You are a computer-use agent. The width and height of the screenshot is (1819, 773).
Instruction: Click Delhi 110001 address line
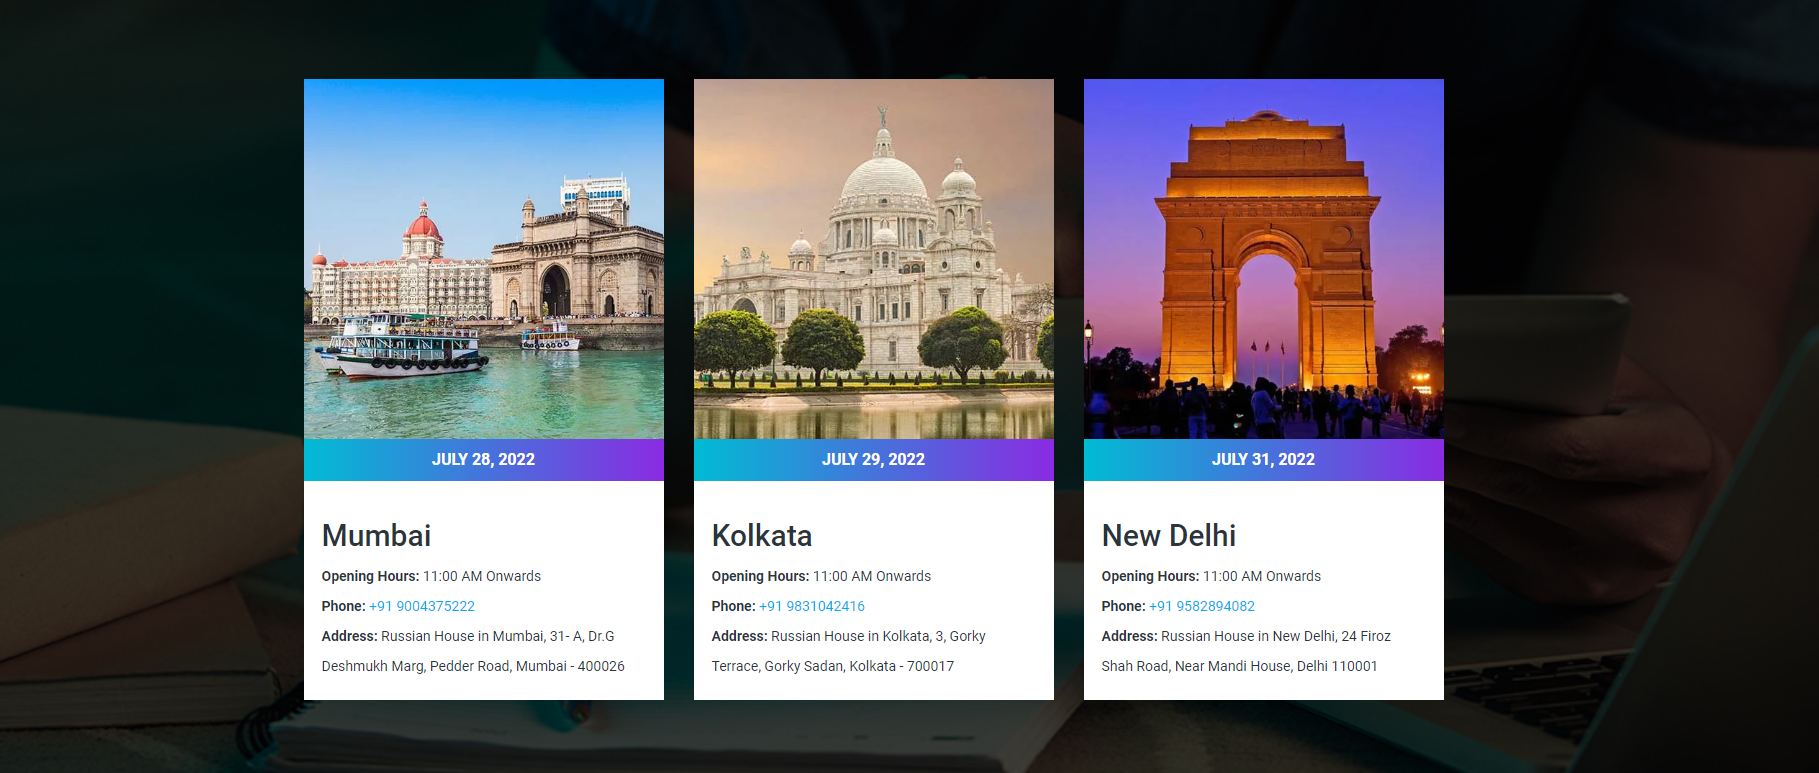[1239, 666]
